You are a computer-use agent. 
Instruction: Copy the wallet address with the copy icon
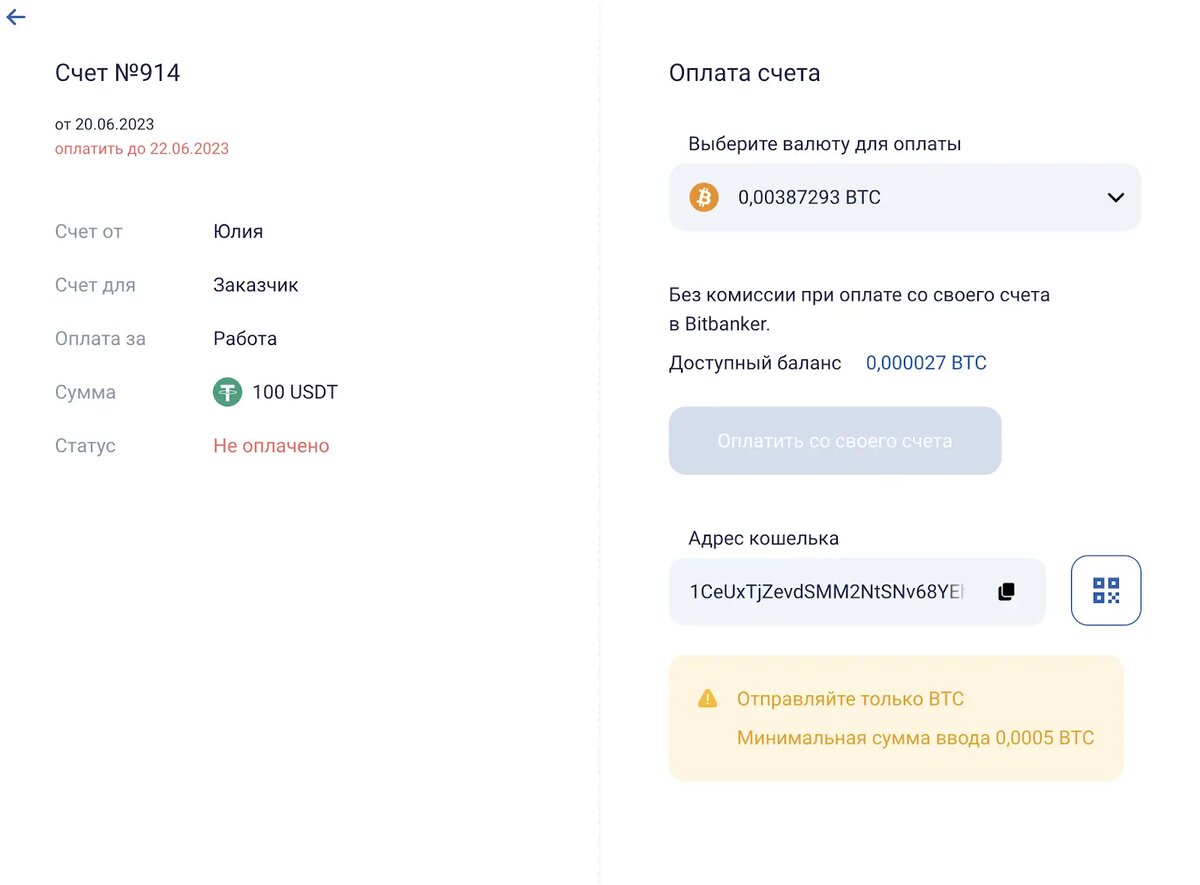click(1006, 592)
